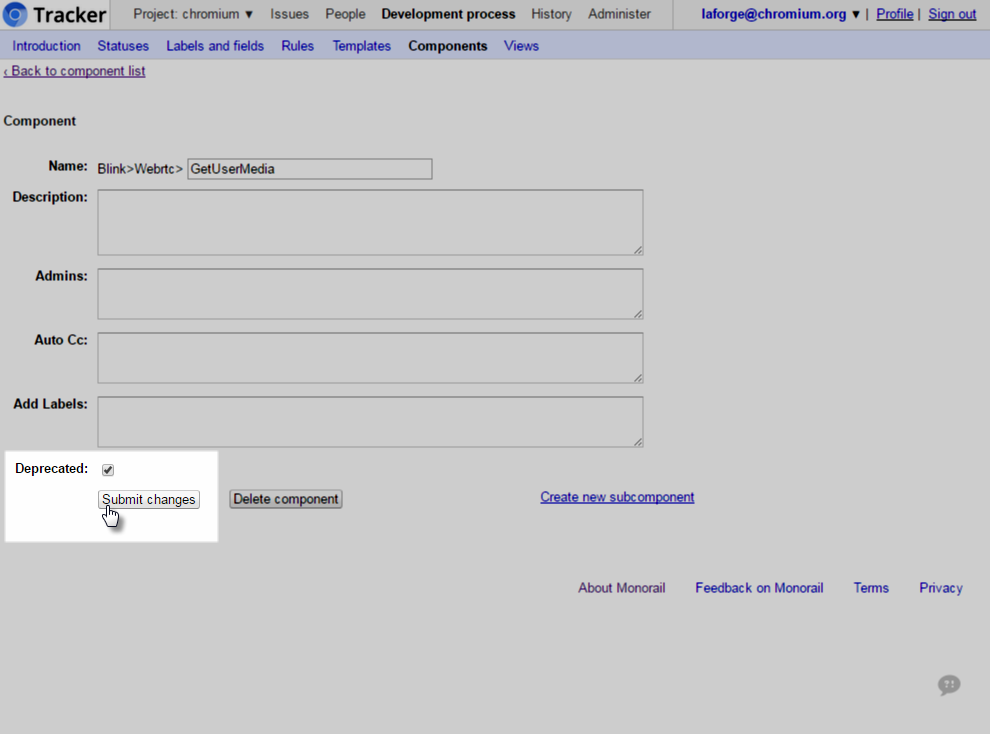The width and height of the screenshot is (990, 734).
Task: Follow the Create new subcomponent link
Action: tap(617, 497)
